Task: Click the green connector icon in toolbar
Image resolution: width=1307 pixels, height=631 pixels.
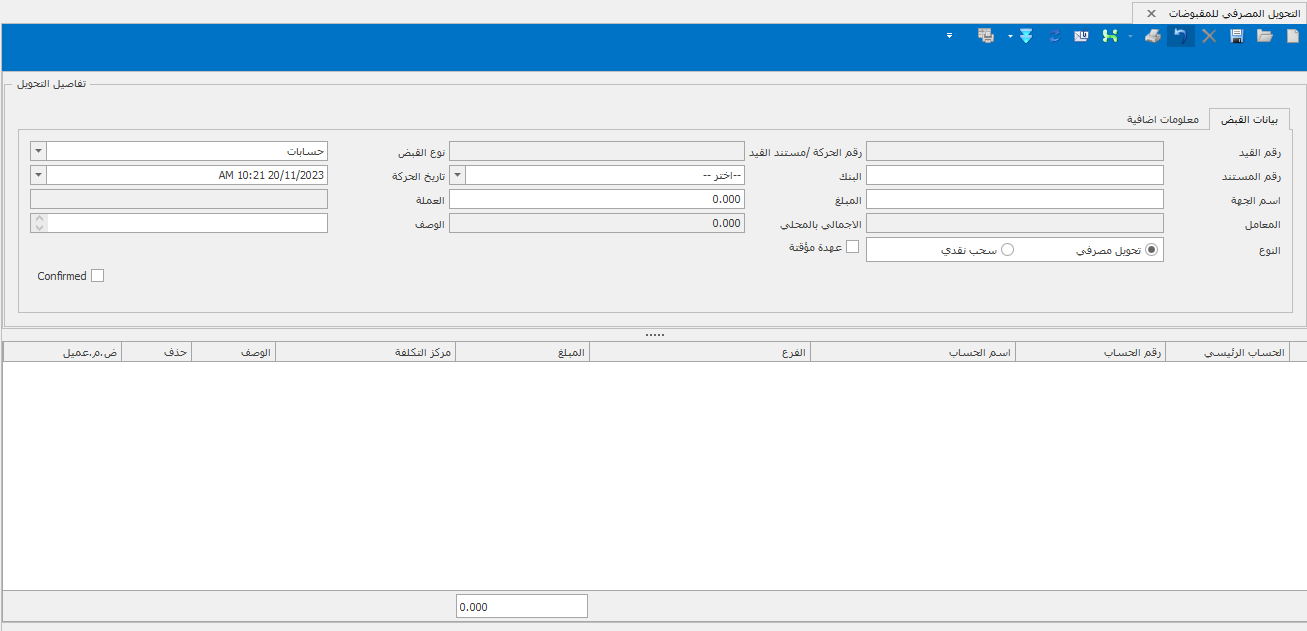Action: (1109, 36)
